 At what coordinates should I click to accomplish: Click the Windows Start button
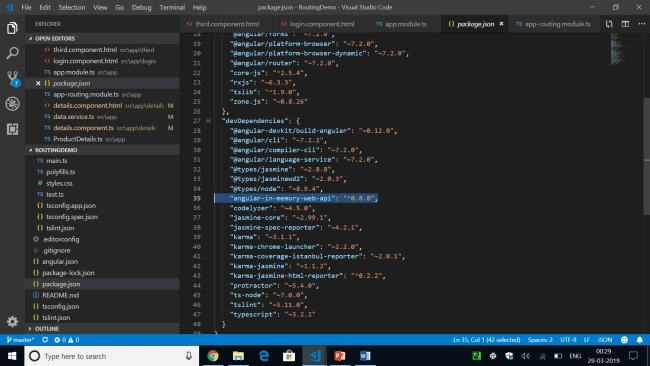12,356
